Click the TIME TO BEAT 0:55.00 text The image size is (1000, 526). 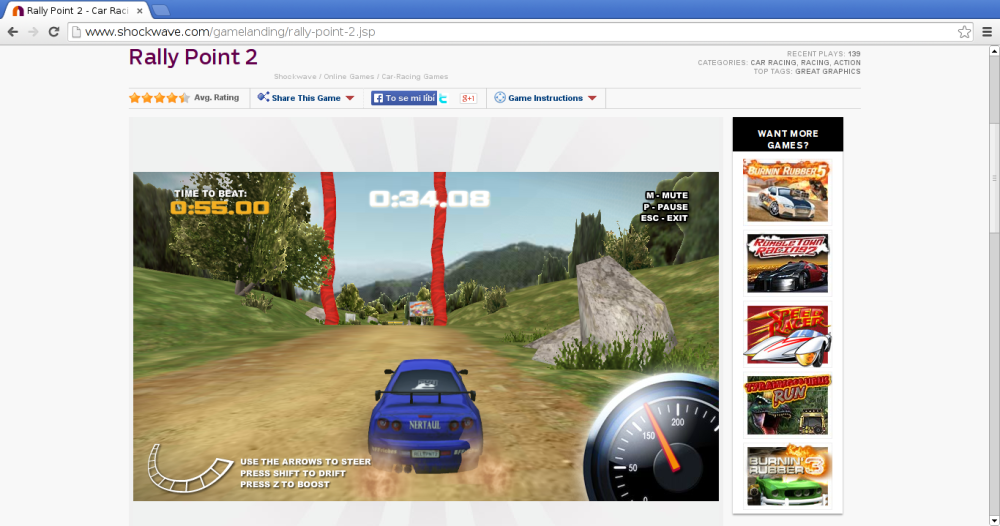(x=219, y=202)
